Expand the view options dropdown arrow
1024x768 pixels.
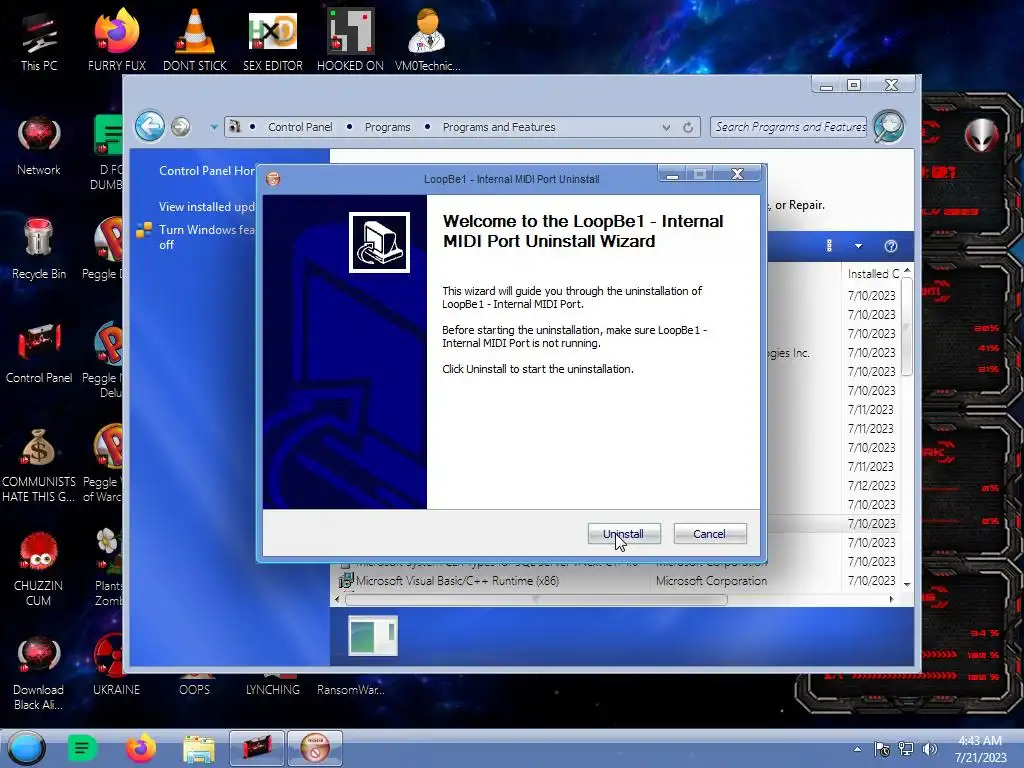tap(858, 246)
